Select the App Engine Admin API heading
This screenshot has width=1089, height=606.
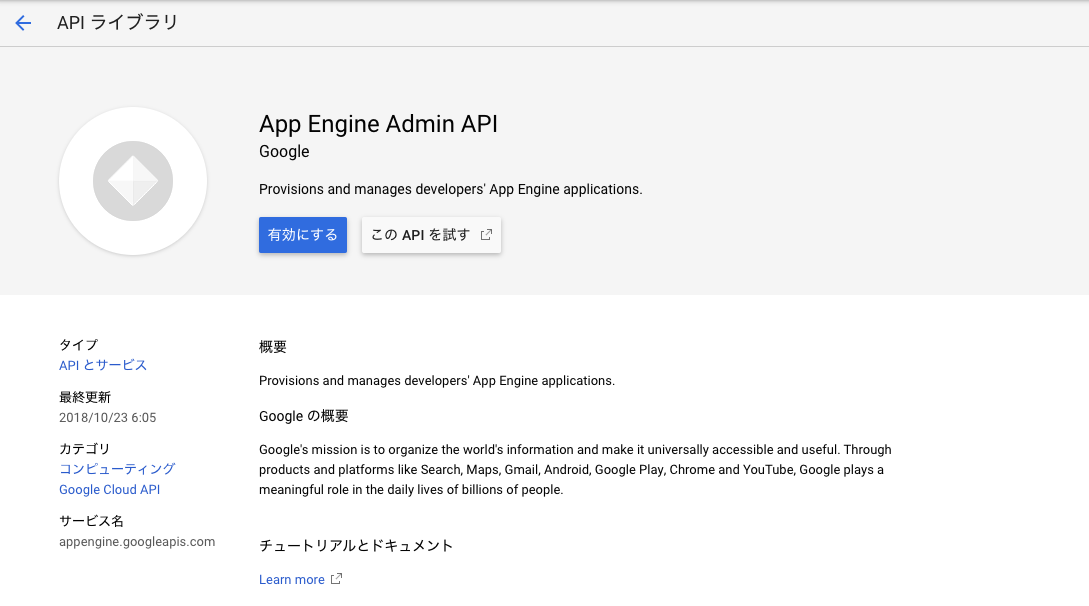(378, 124)
